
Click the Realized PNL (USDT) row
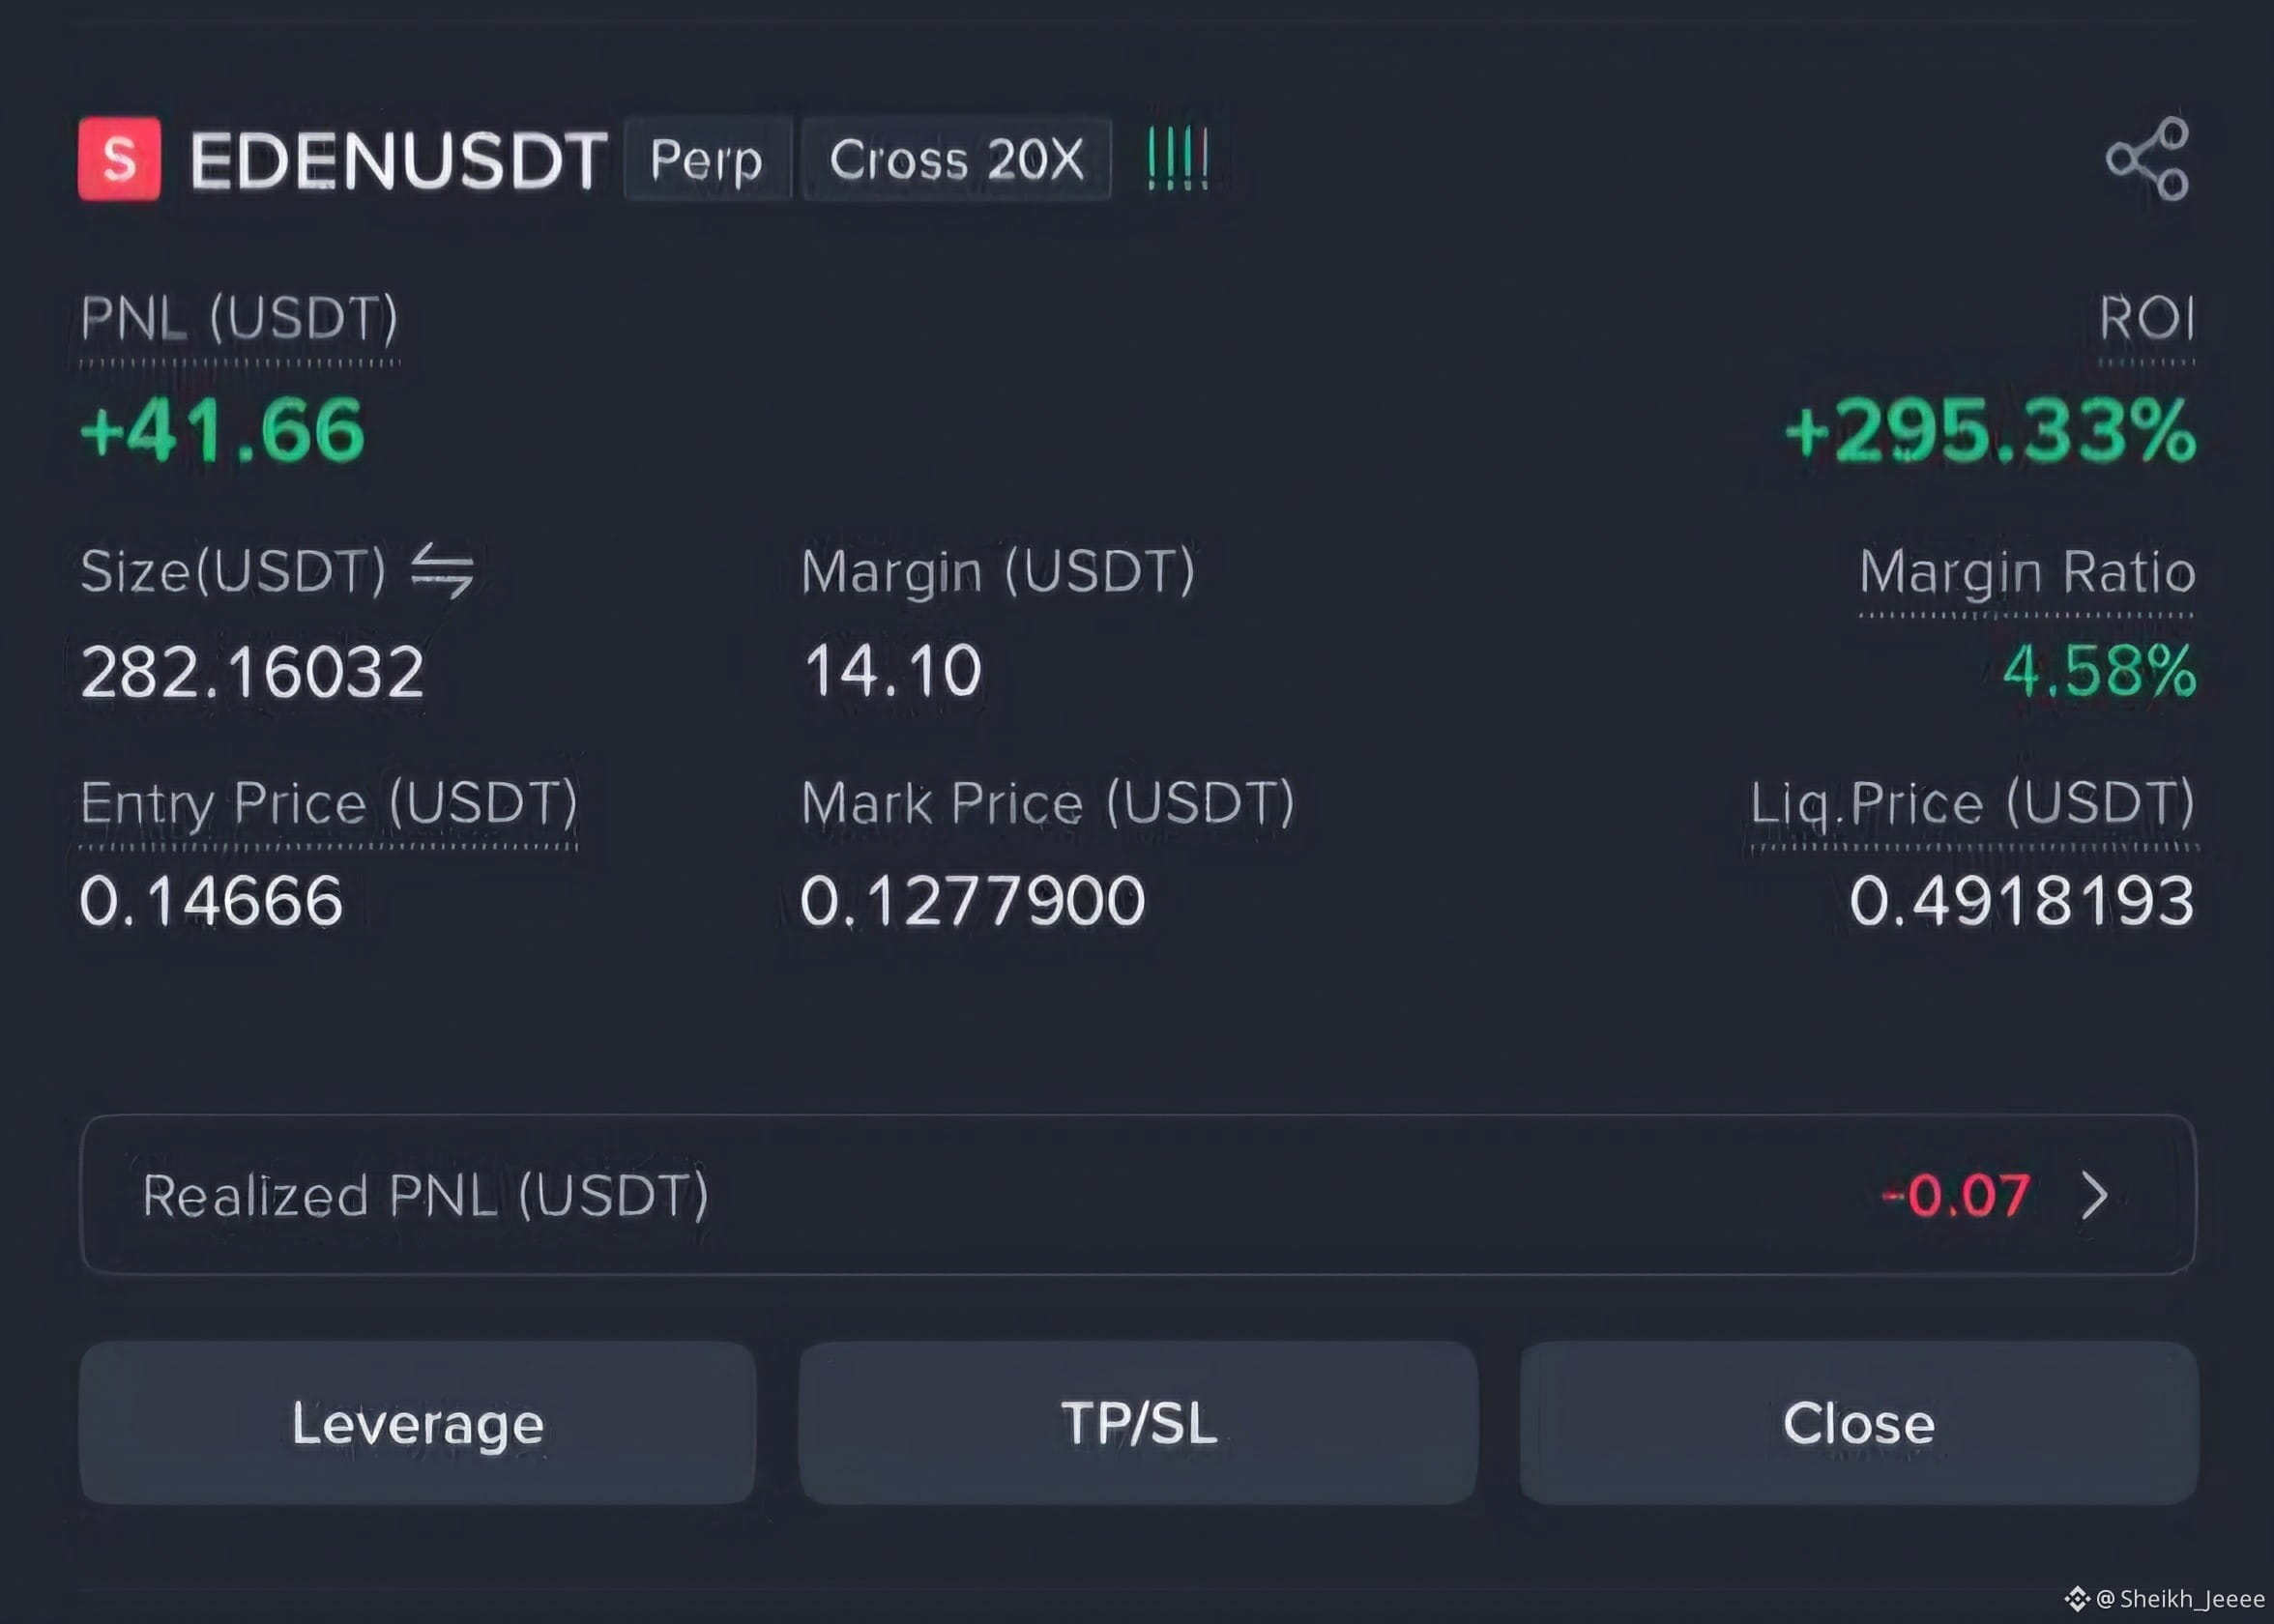point(1138,1194)
